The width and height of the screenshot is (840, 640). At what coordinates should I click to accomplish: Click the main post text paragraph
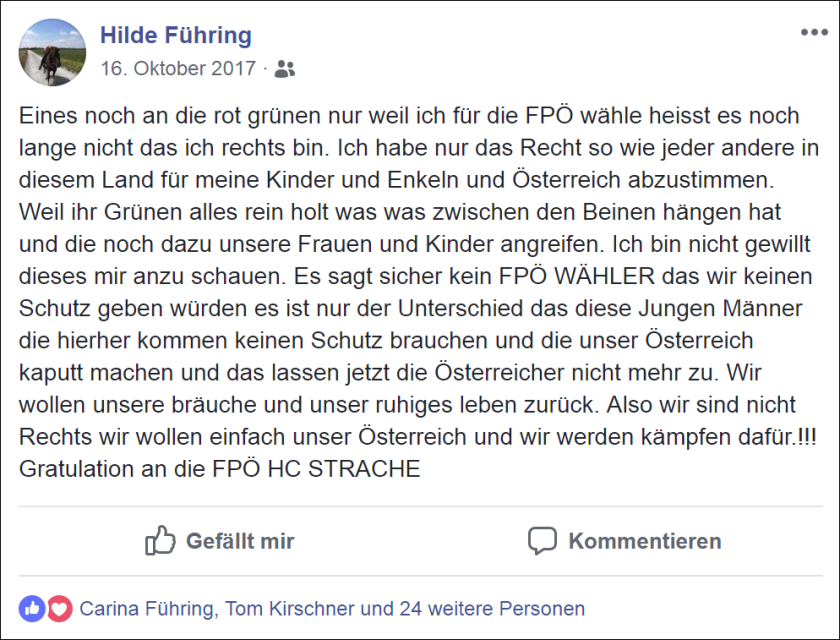418,290
